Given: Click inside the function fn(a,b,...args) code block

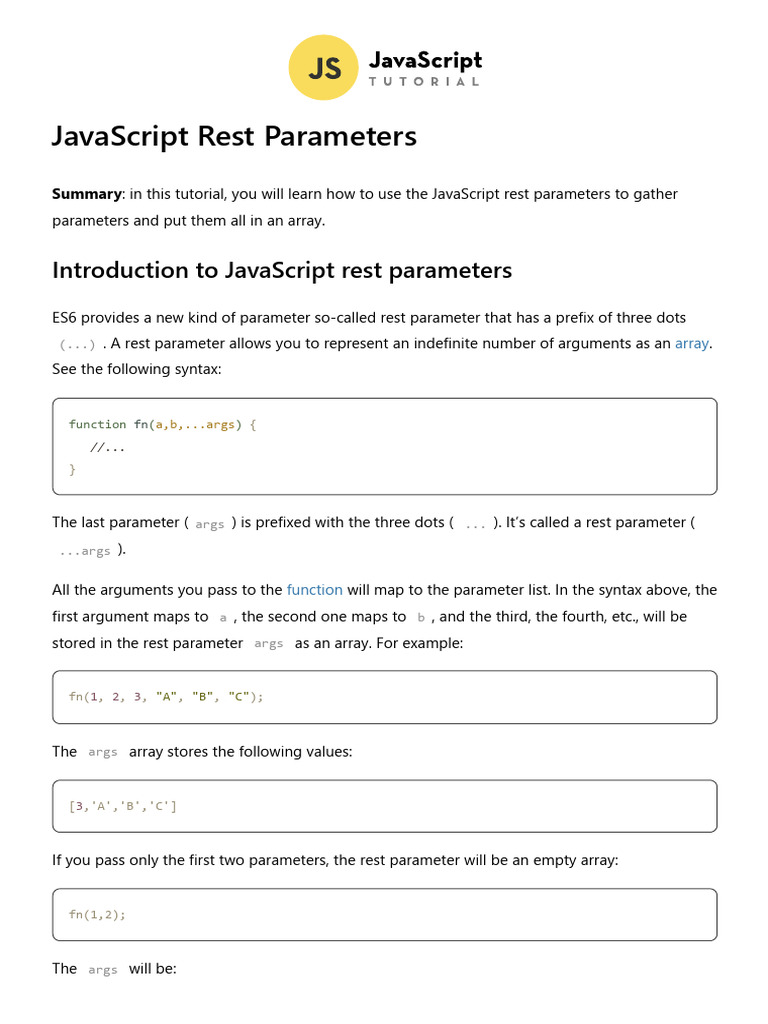Looking at the screenshot, I should click(385, 446).
